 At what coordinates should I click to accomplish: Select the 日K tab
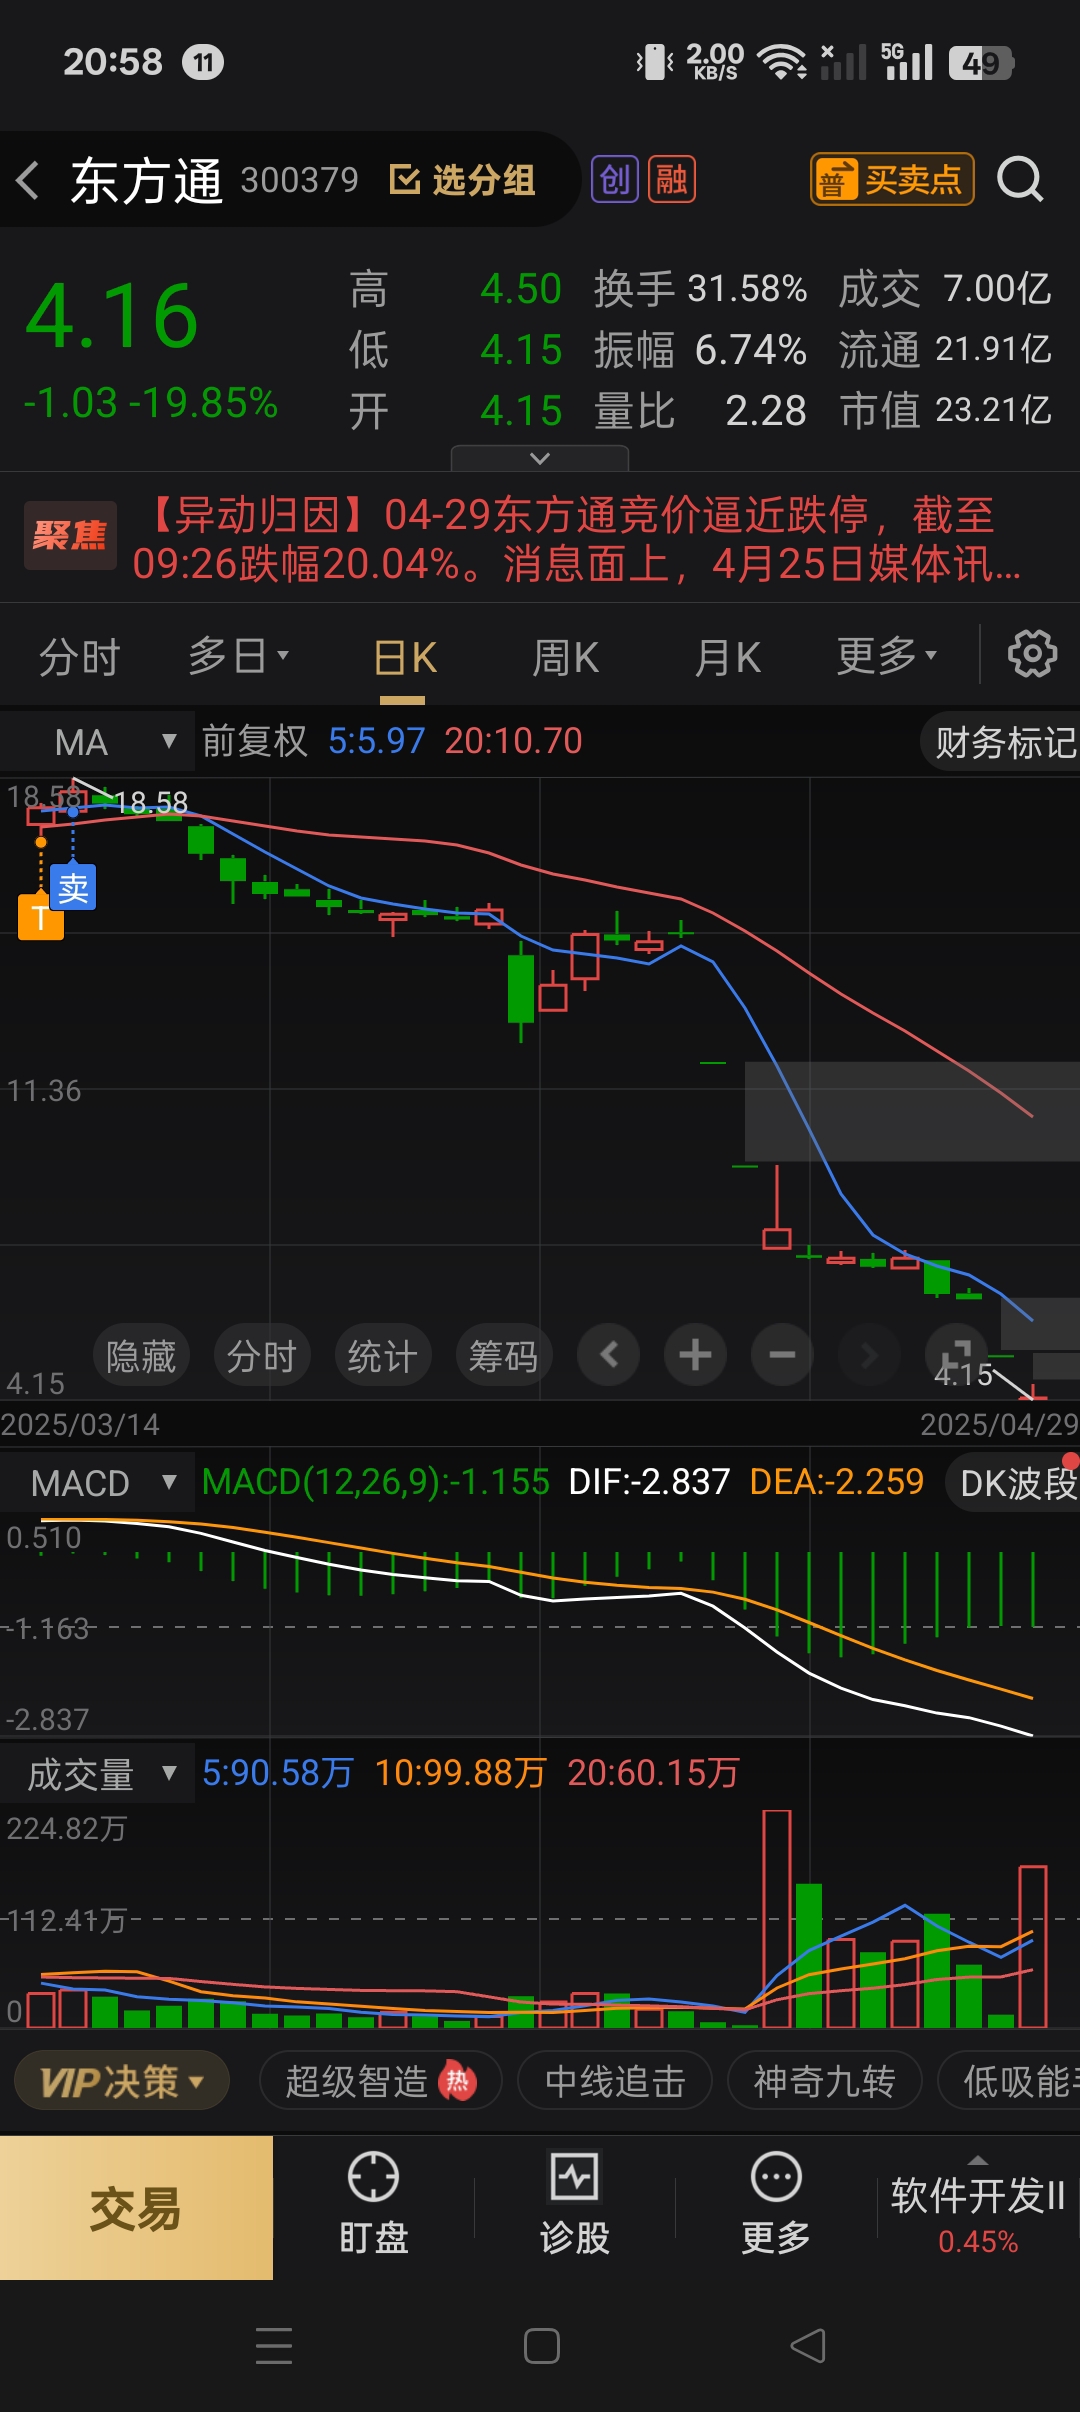pyautogui.click(x=404, y=659)
